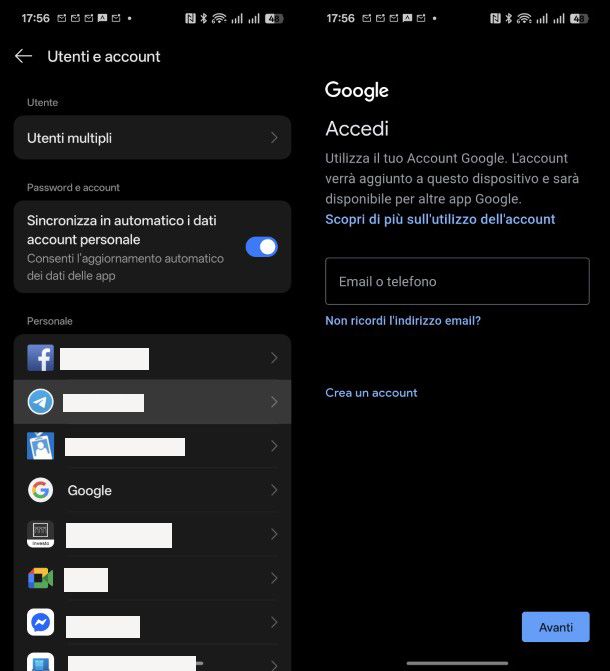The height and width of the screenshot is (671, 610).
Task: Open the Utenti multipli menu entry
Action: pos(152,138)
